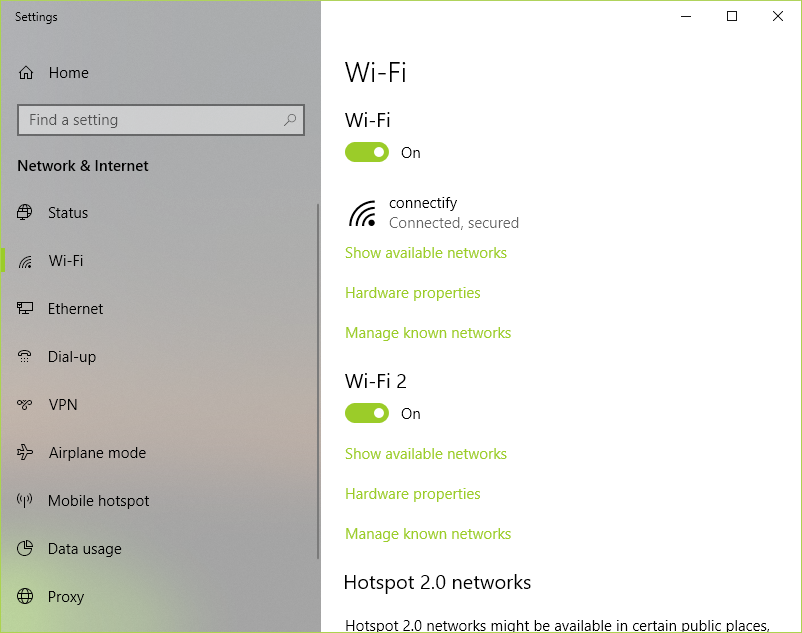Disable the Wi-Fi 2 adapter toggle

(366, 413)
